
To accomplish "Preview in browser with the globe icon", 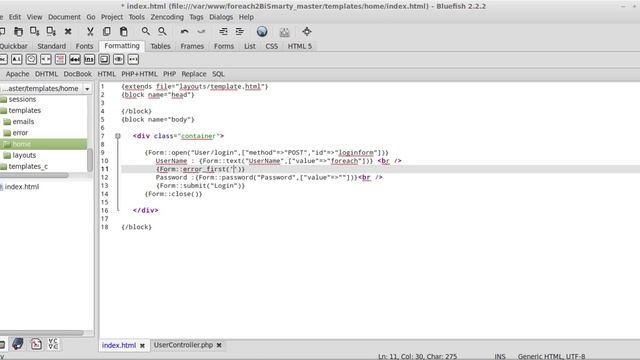I will click(262, 31).
